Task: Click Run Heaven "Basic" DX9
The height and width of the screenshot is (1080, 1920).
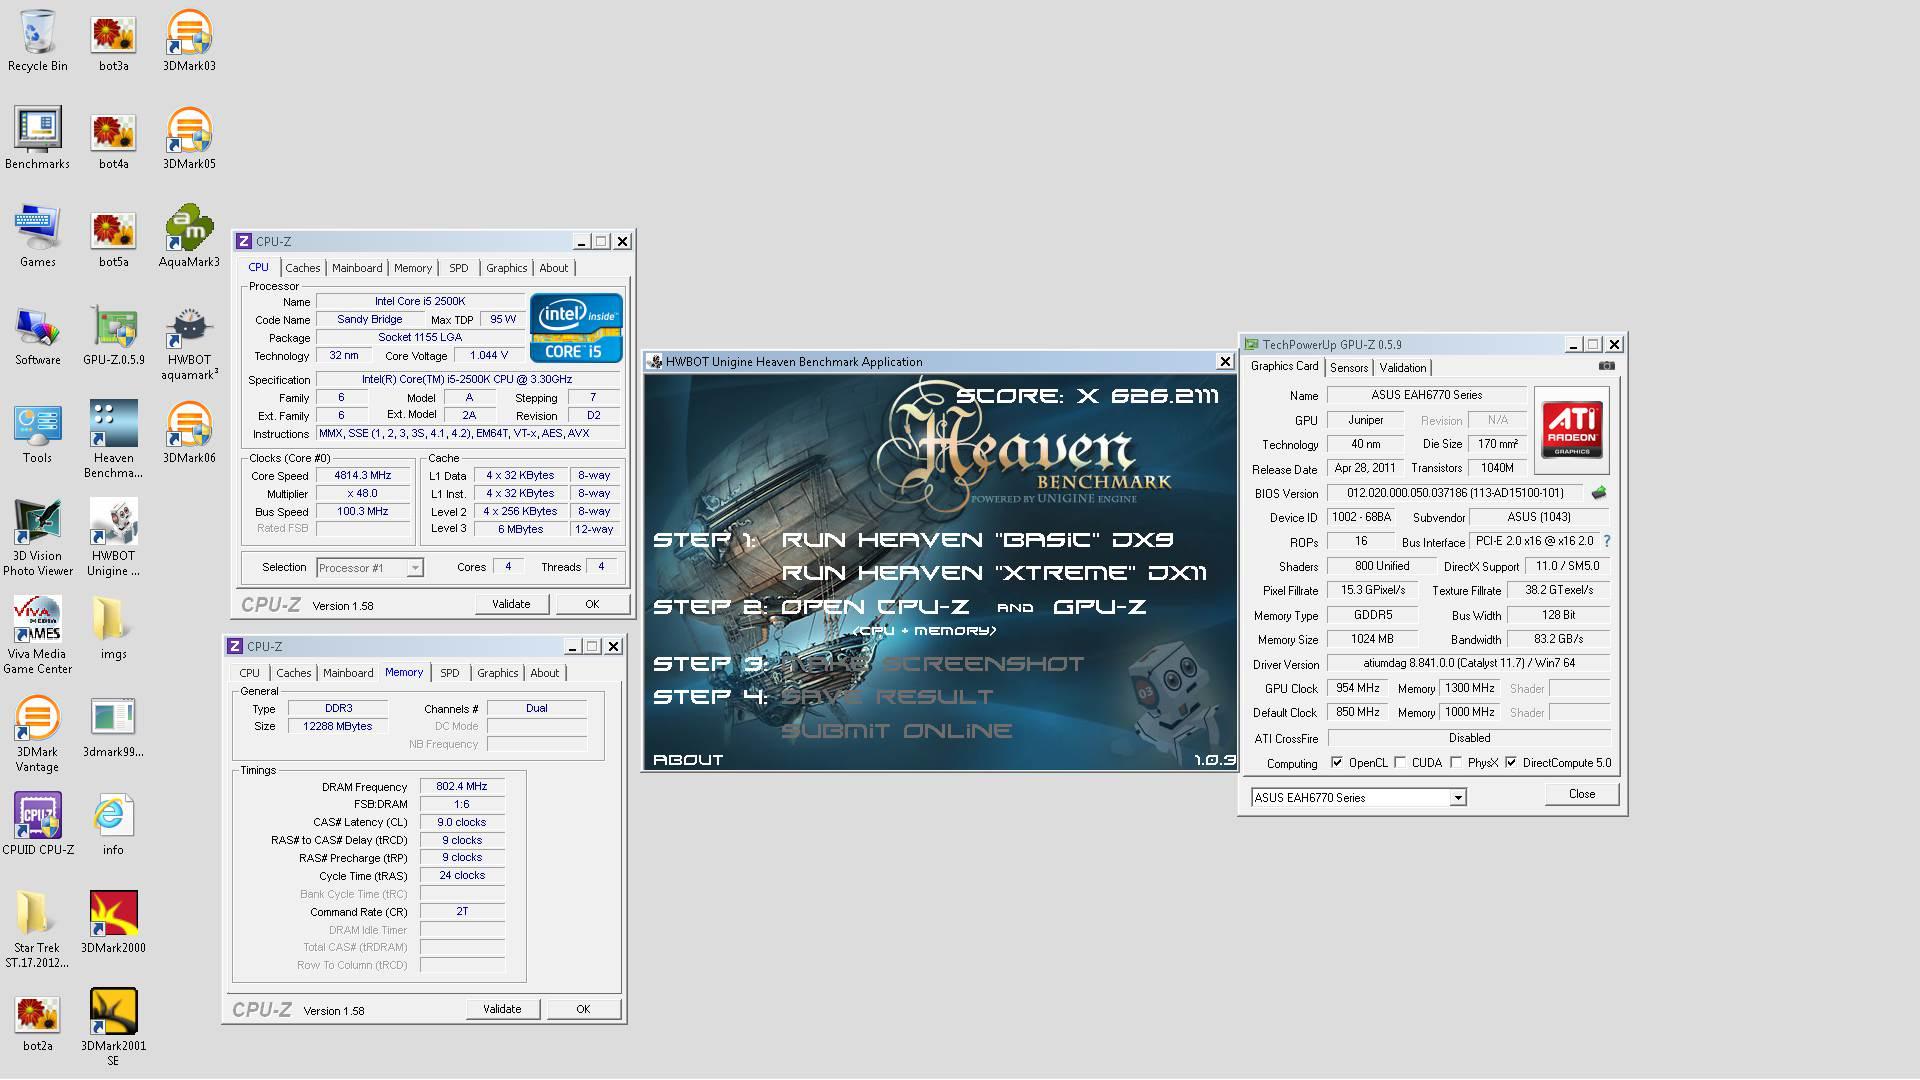Action: pyautogui.click(x=977, y=540)
